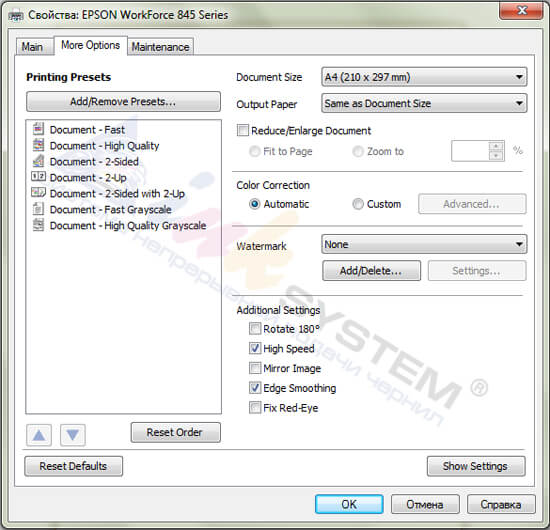550x530 pixels.
Task: Select 'Document - 2-Sided with 2-Up' preset text
Action: tap(117, 194)
